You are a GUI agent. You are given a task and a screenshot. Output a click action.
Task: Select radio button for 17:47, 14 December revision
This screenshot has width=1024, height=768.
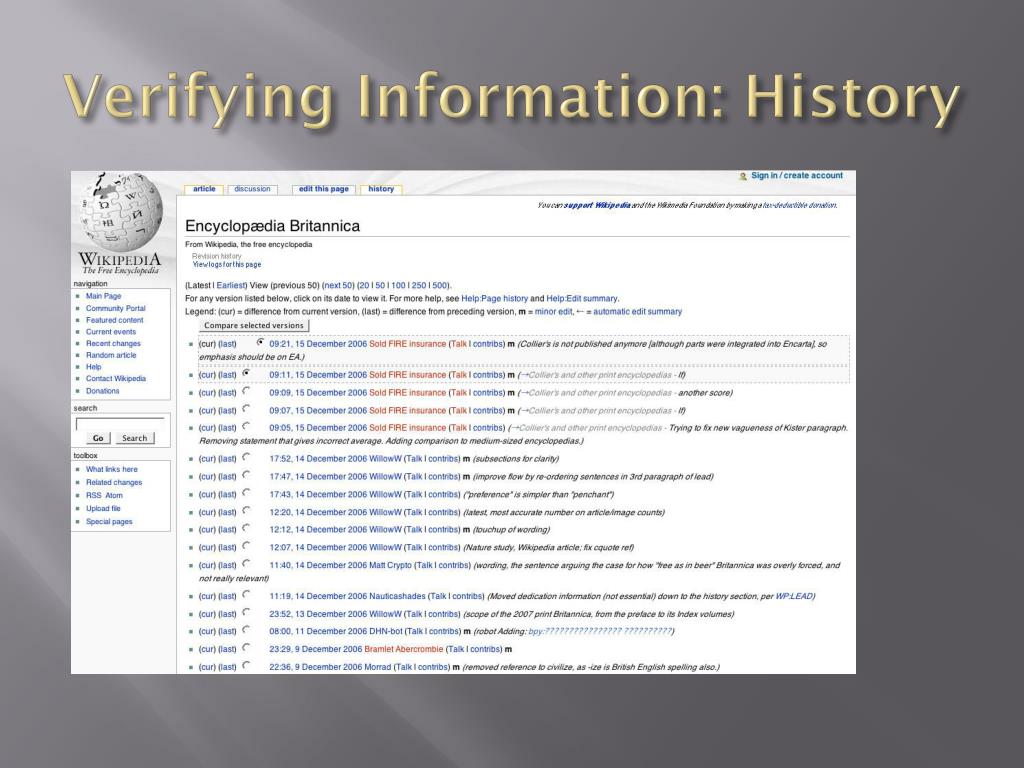click(x=246, y=475)
